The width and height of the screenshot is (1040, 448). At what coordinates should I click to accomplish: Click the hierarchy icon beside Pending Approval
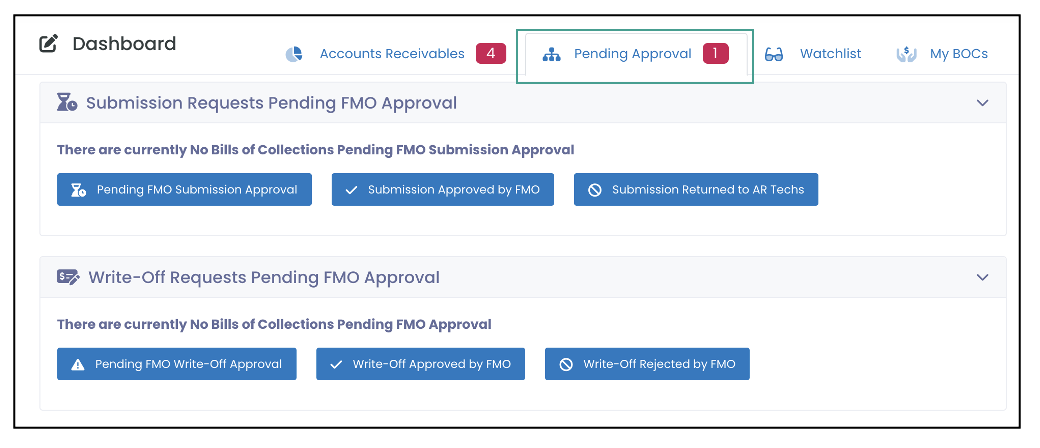(x=552, y=54)
